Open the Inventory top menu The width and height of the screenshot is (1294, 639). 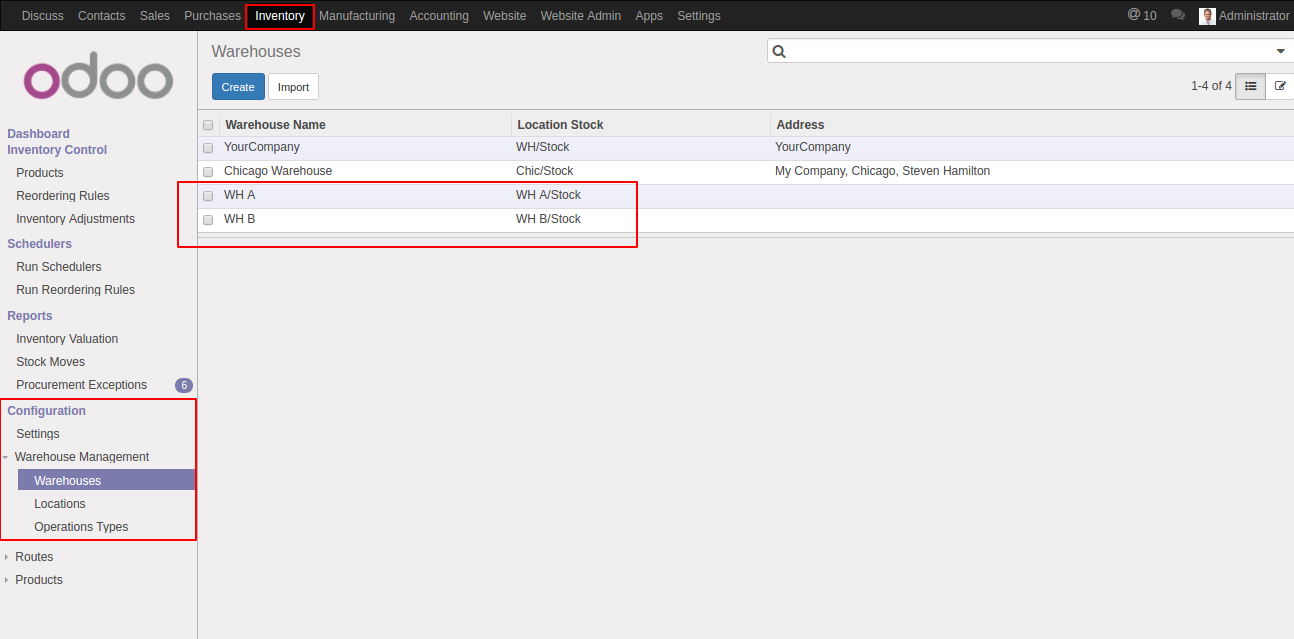[280, 16]
